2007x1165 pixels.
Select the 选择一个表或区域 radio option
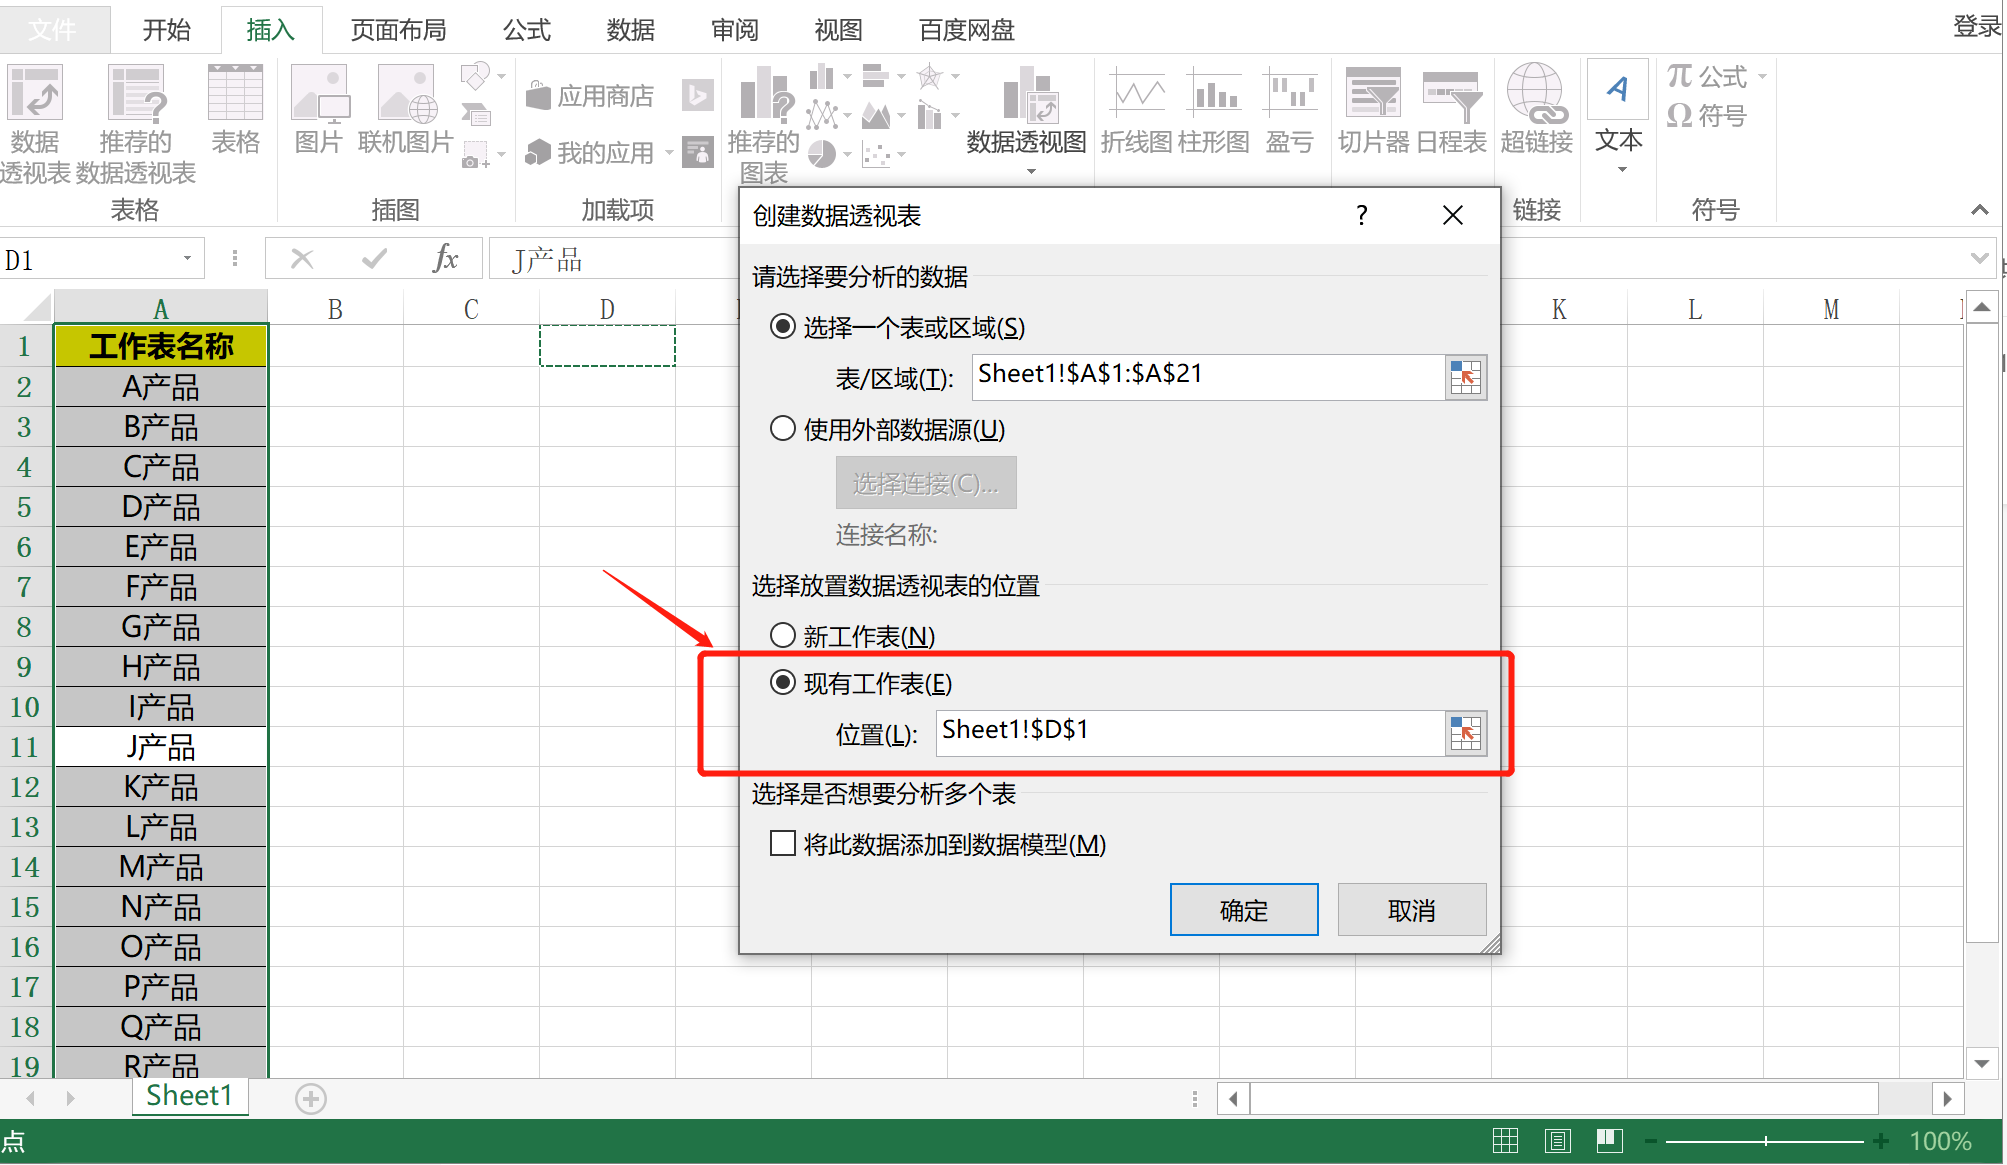(782, 327)
